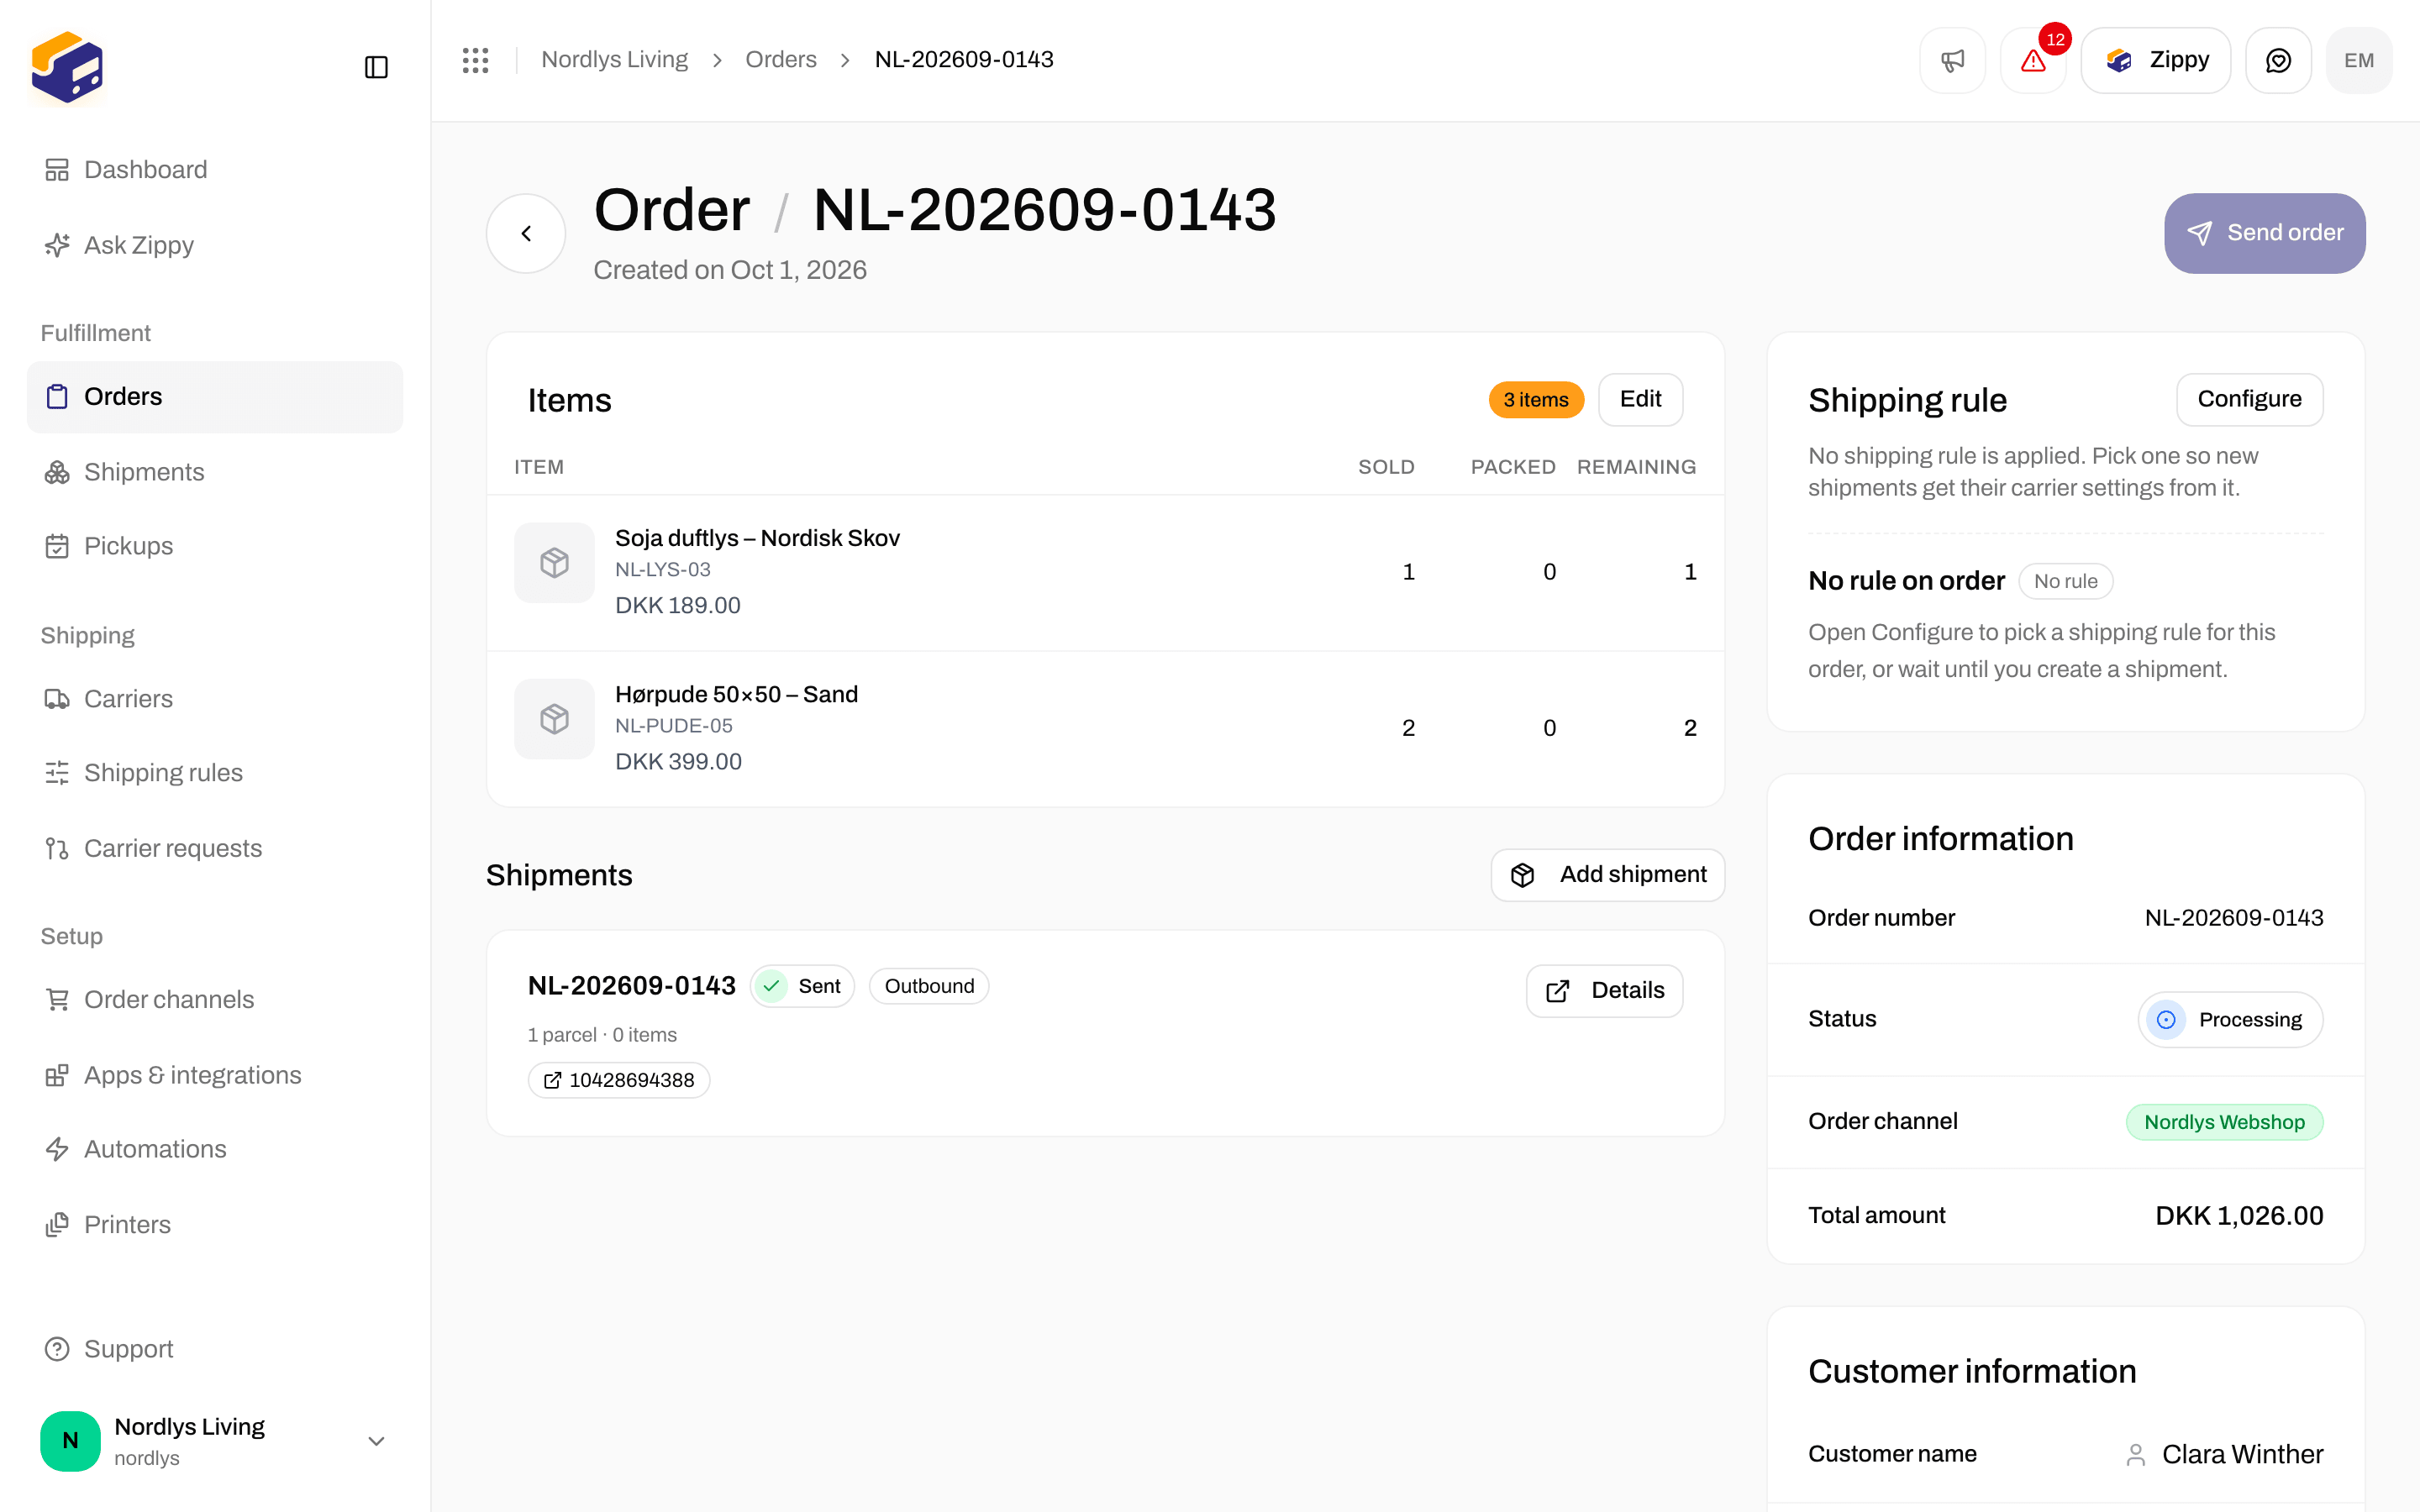Open Carriers in the sidebar
2420x1512 pixels.
tap(215, 699)
